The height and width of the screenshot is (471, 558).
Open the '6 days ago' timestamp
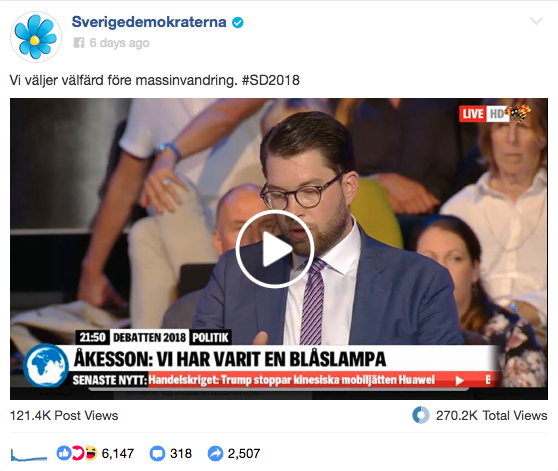coord(119,43)
